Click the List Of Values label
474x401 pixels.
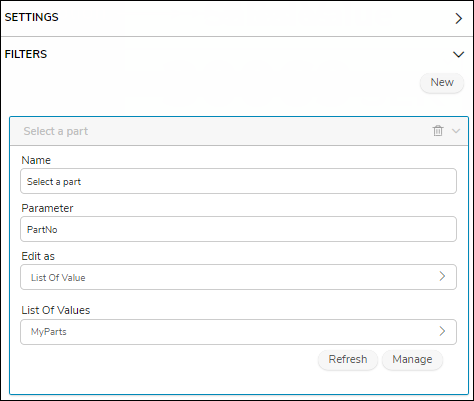pos(56,310)
